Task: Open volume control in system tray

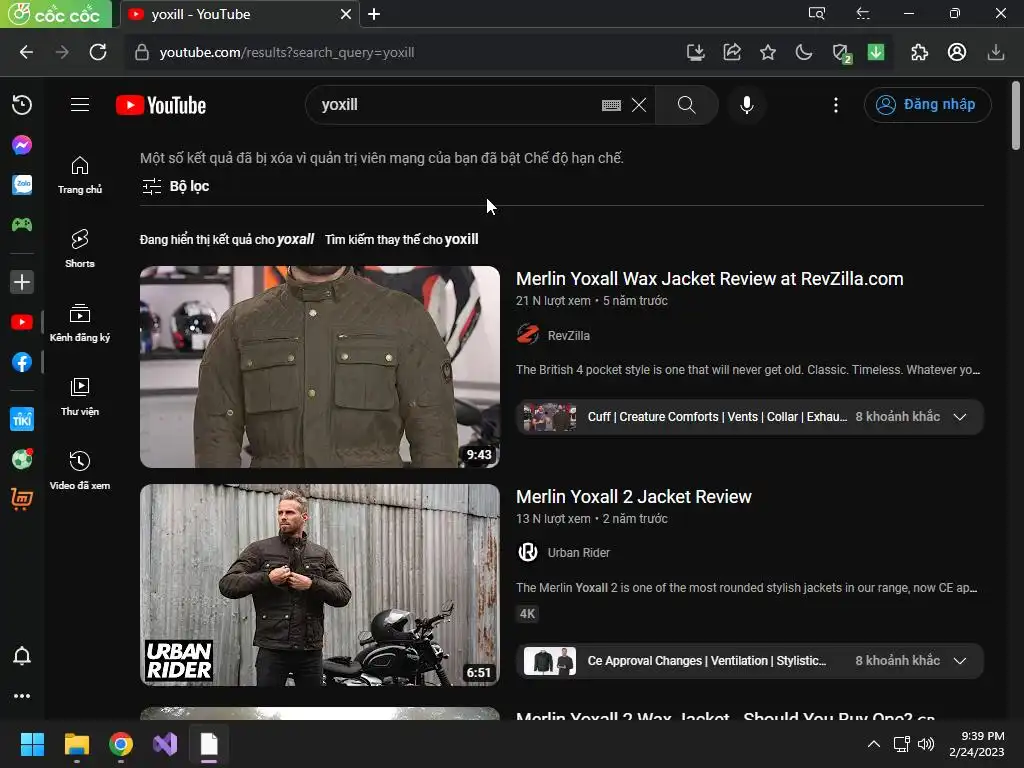Action: coord(925,744)
